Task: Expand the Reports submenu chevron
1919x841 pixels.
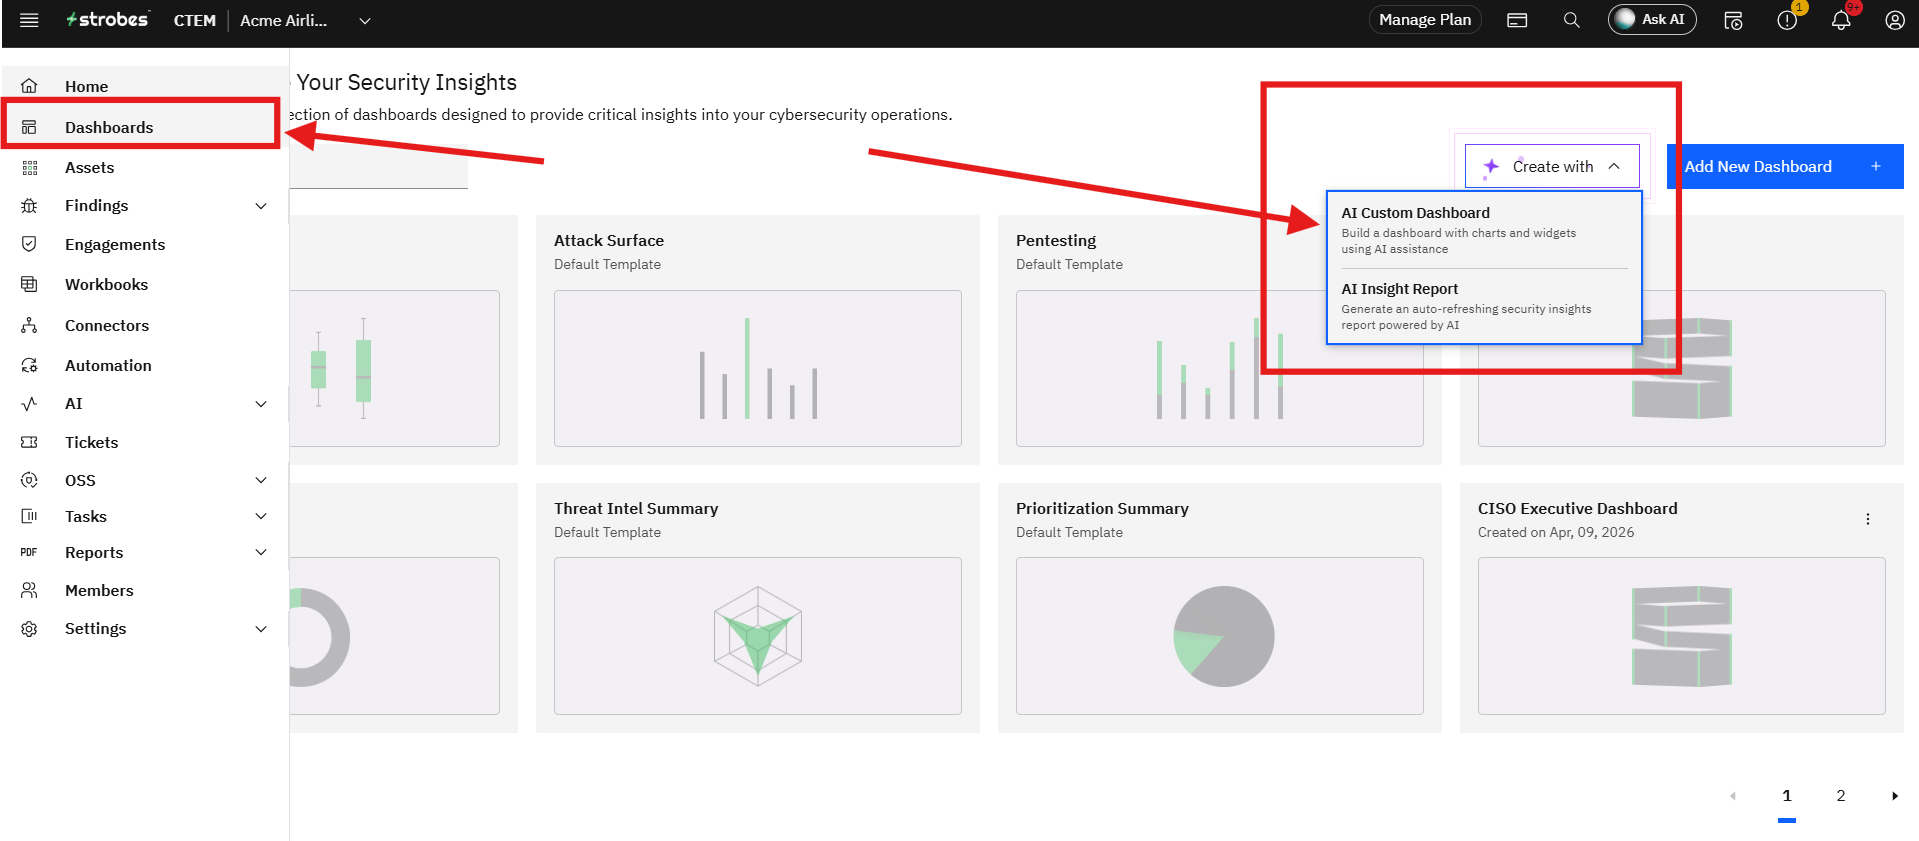Action: tap(261, 552)
